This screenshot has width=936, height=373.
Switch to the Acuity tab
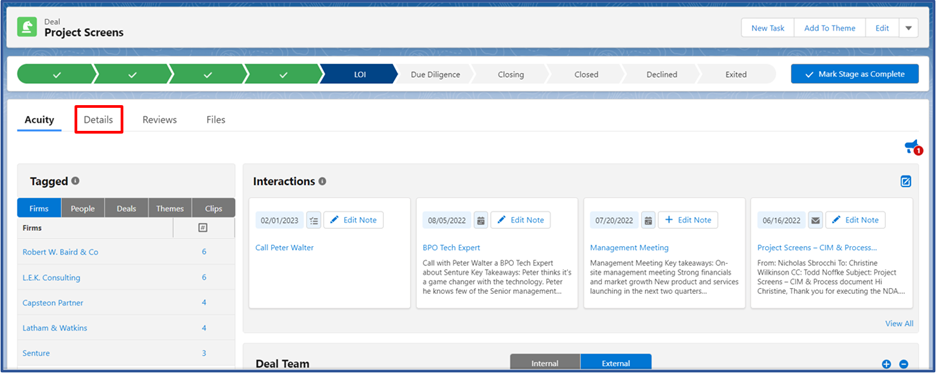point(39,120)
